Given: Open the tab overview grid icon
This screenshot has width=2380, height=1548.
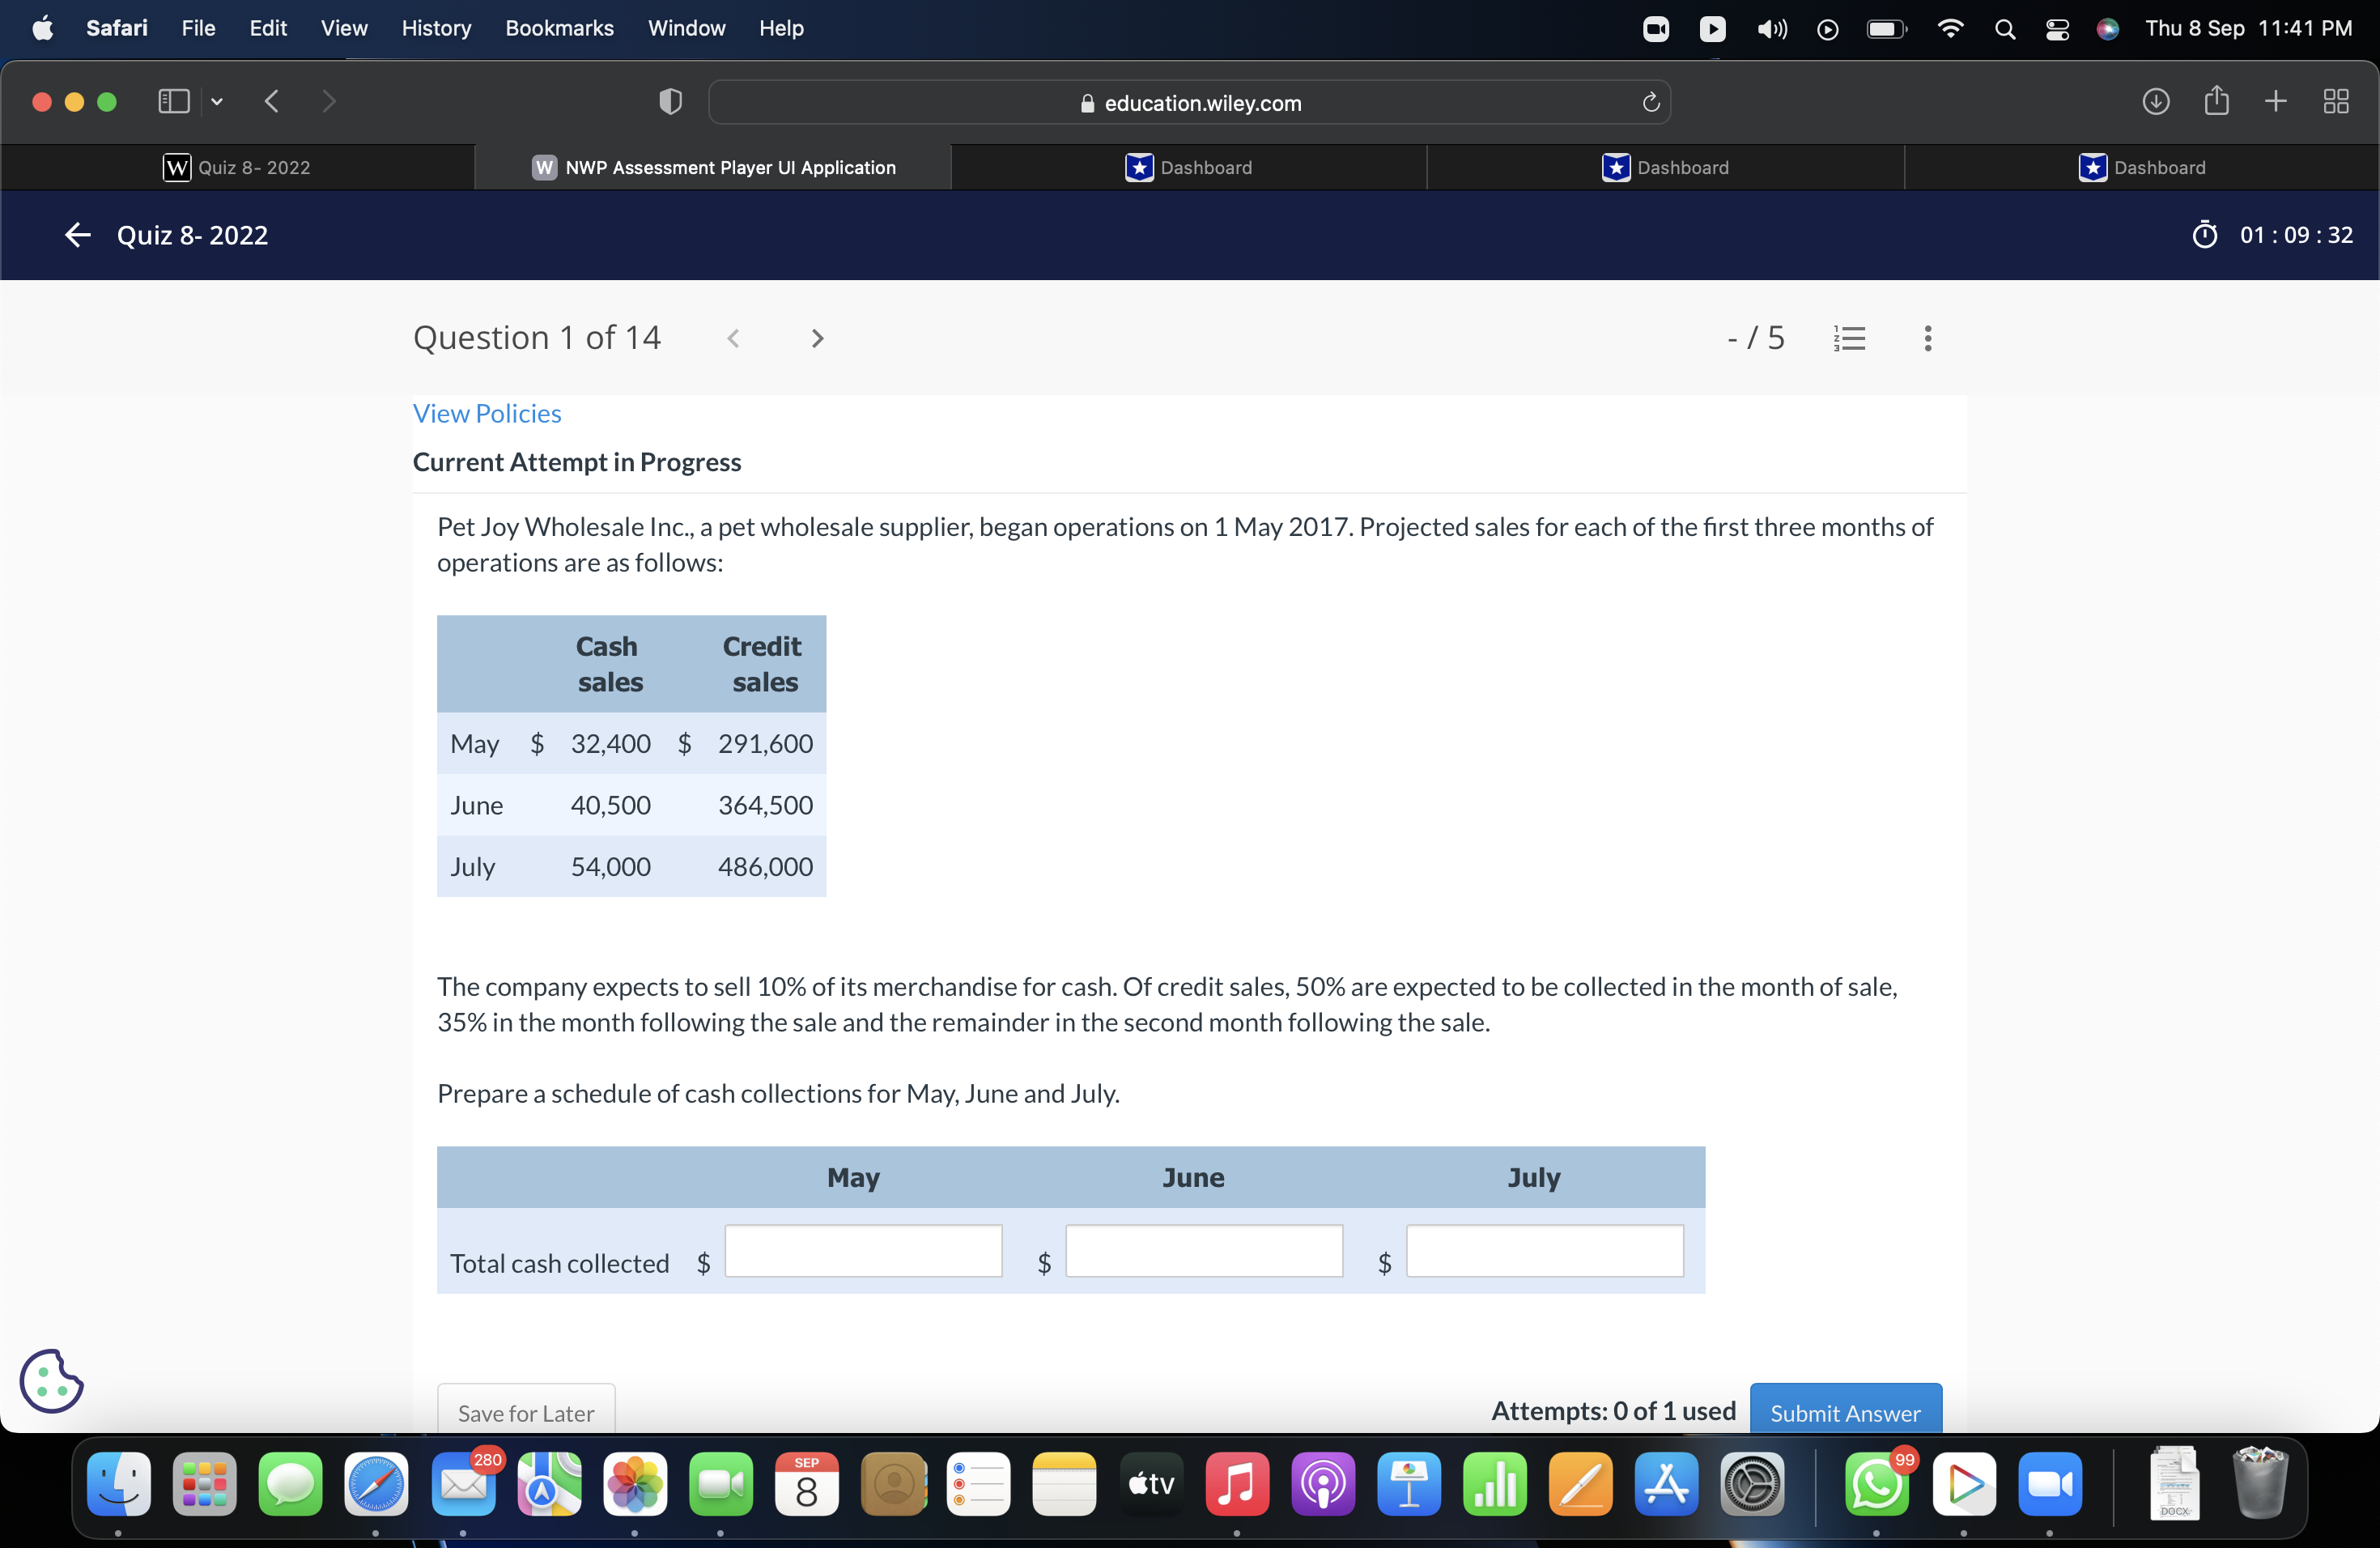Looking at the screenshot, I should [2337, 101].
